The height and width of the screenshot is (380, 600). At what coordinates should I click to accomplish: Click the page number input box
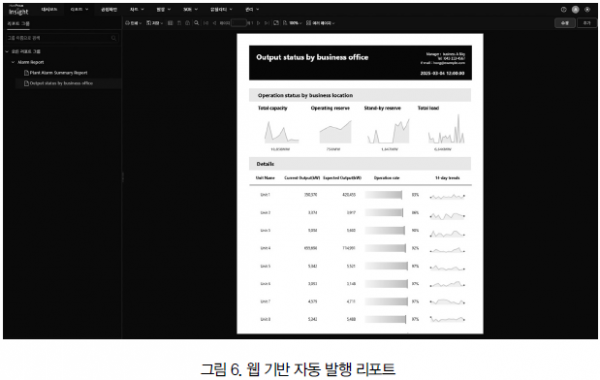pos(238,23)
